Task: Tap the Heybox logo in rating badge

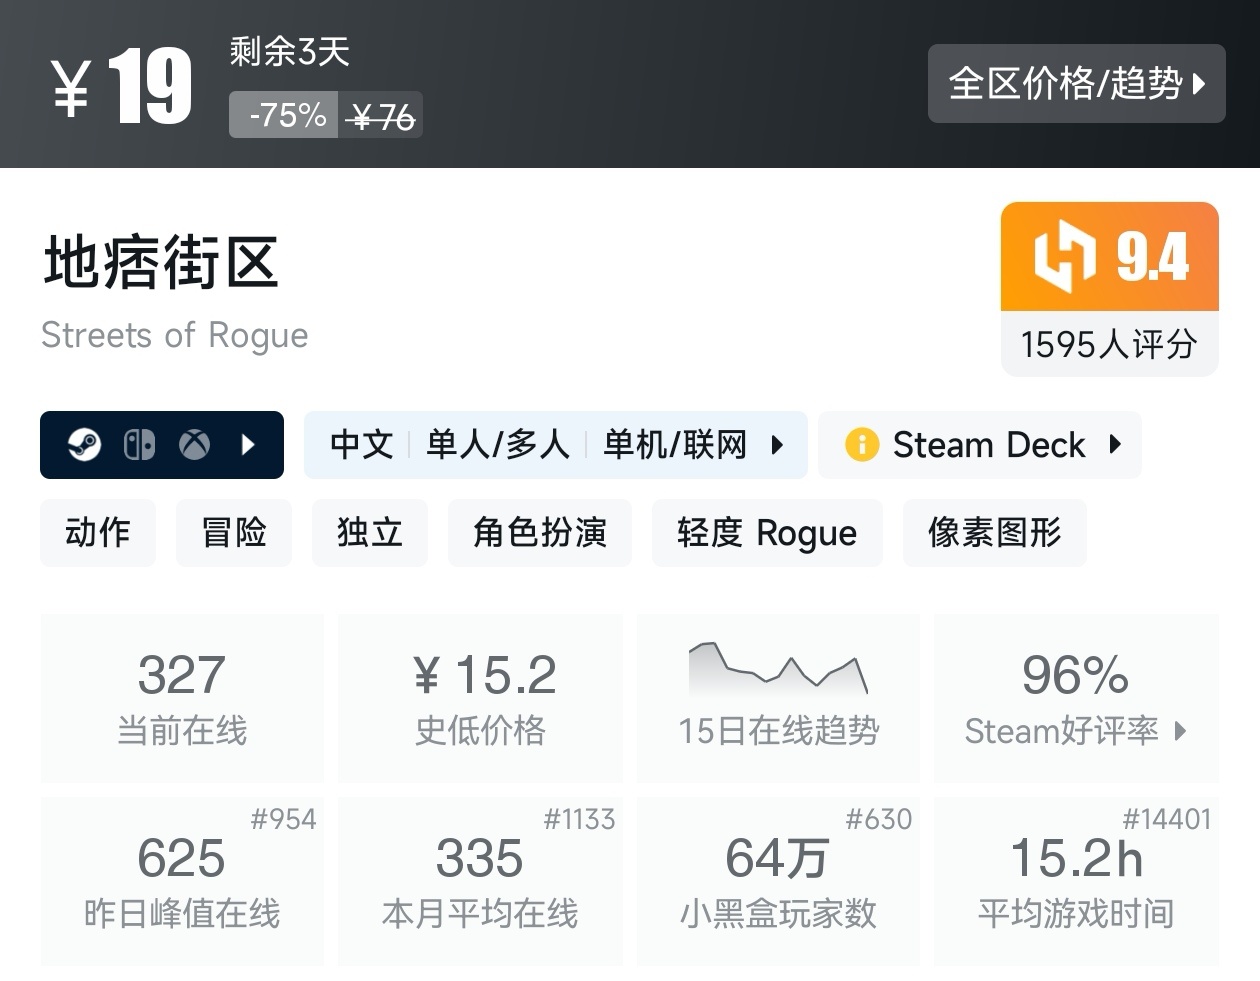Action: pos(1065,256)
